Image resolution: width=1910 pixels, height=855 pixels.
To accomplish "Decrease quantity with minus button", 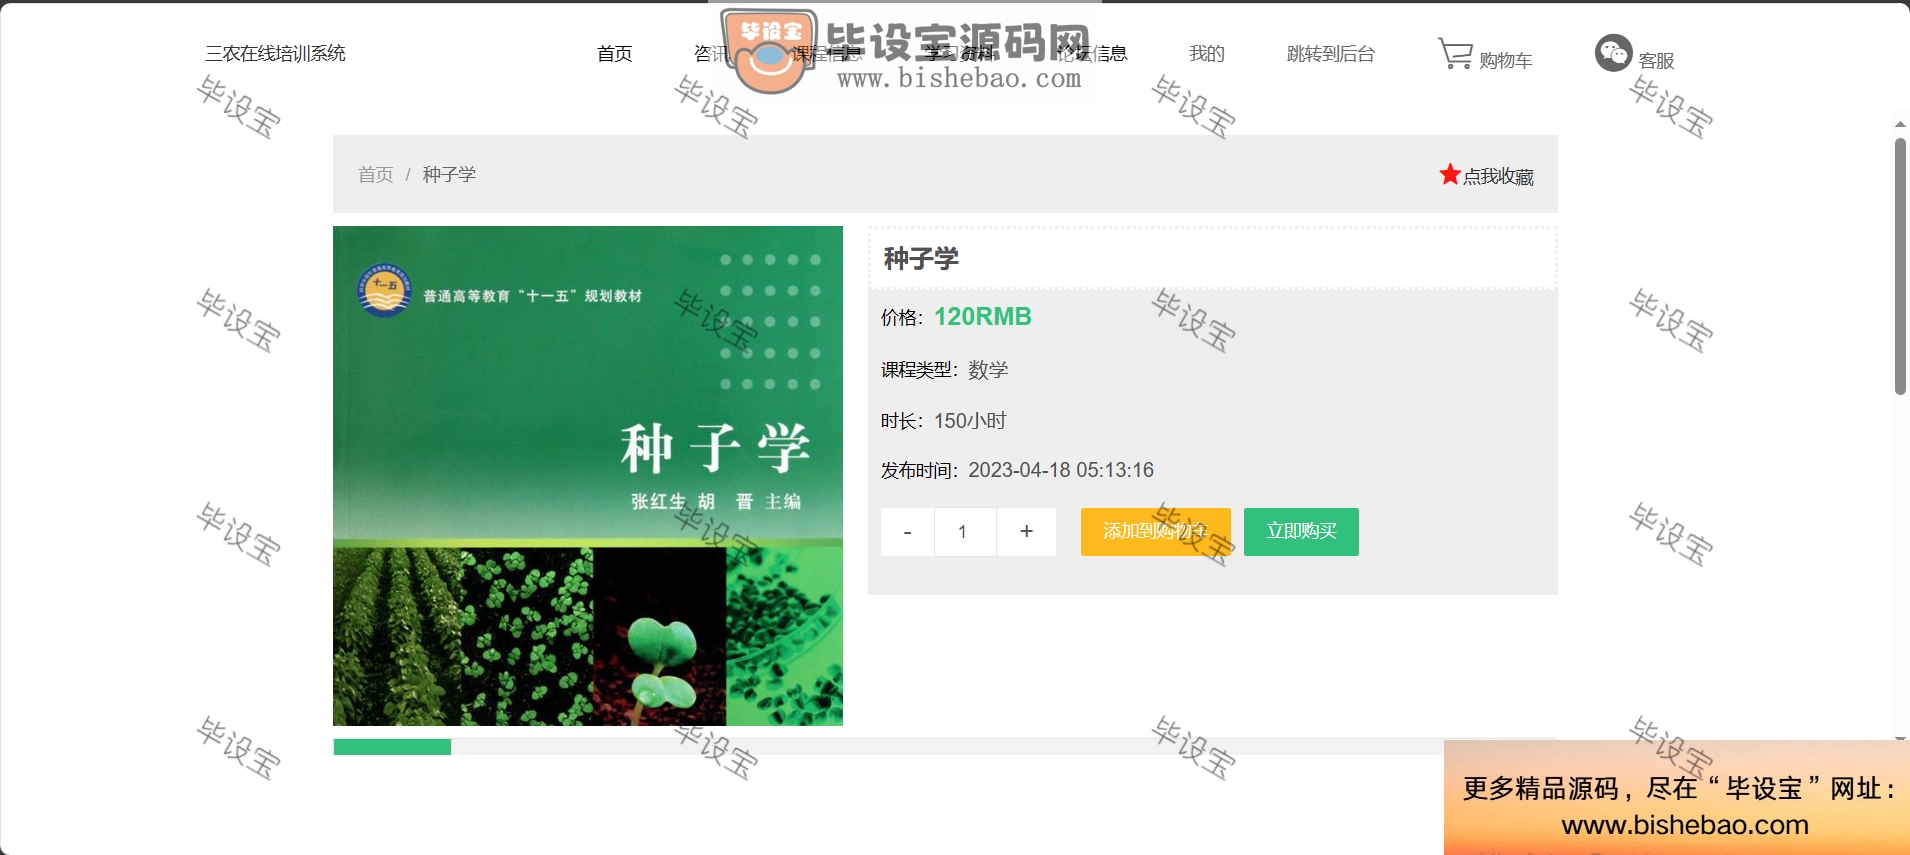I will coord(907,532).
